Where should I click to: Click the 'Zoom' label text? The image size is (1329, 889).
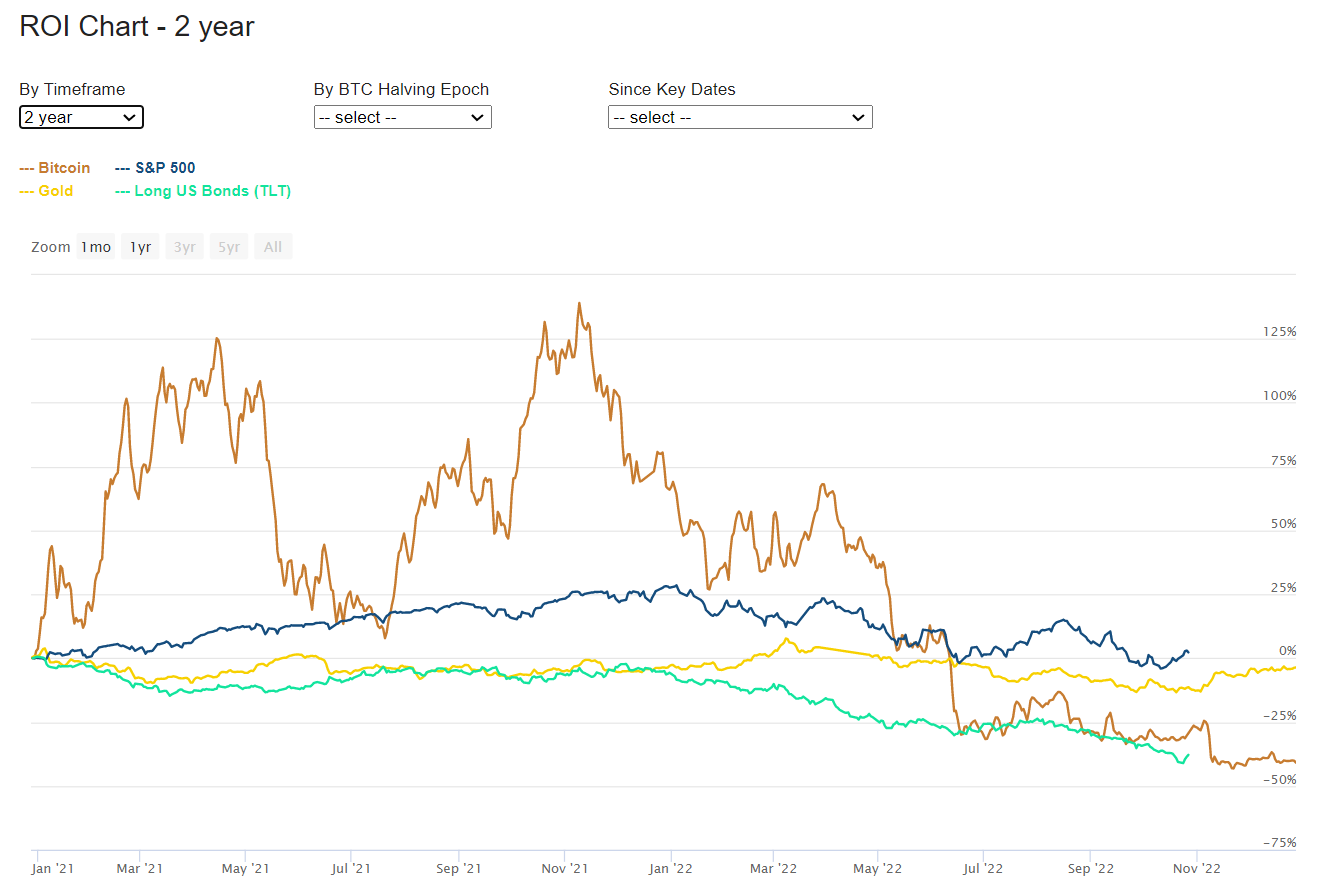coord(51,247)
